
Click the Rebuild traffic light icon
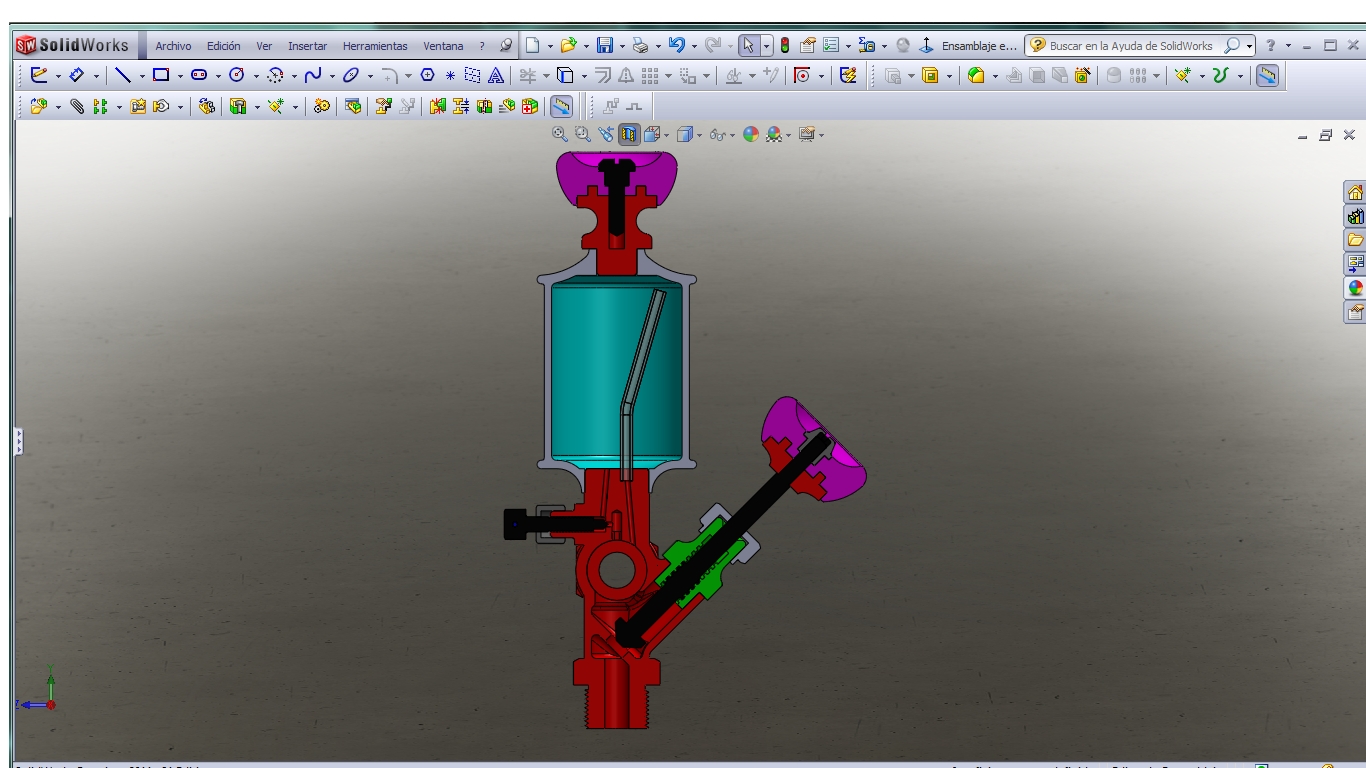(x=785, y=45)
